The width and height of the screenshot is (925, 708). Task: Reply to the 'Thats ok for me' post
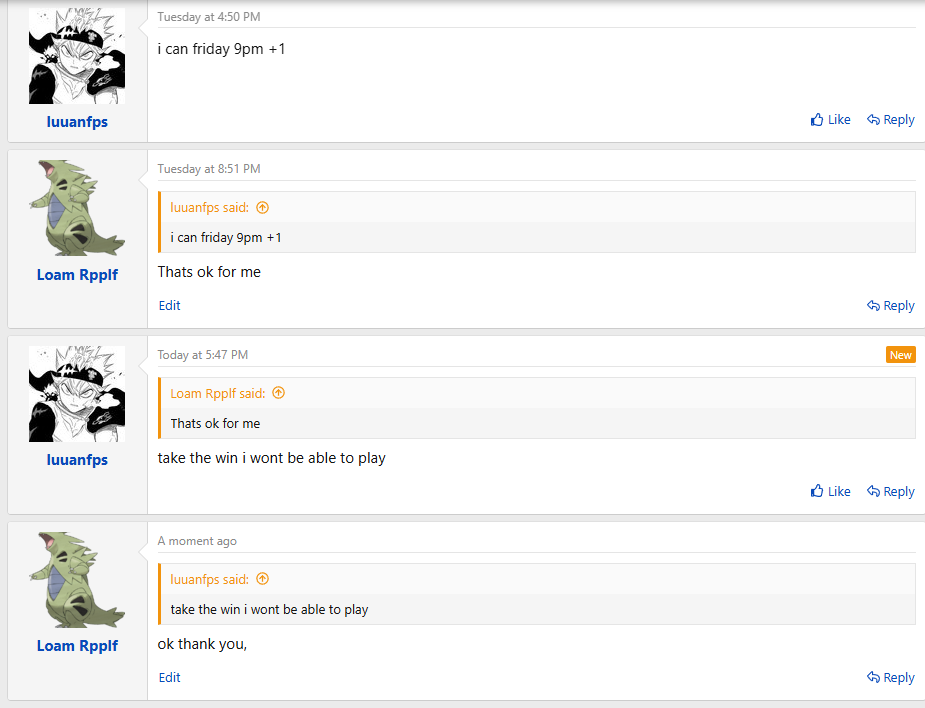click(890, 306)
